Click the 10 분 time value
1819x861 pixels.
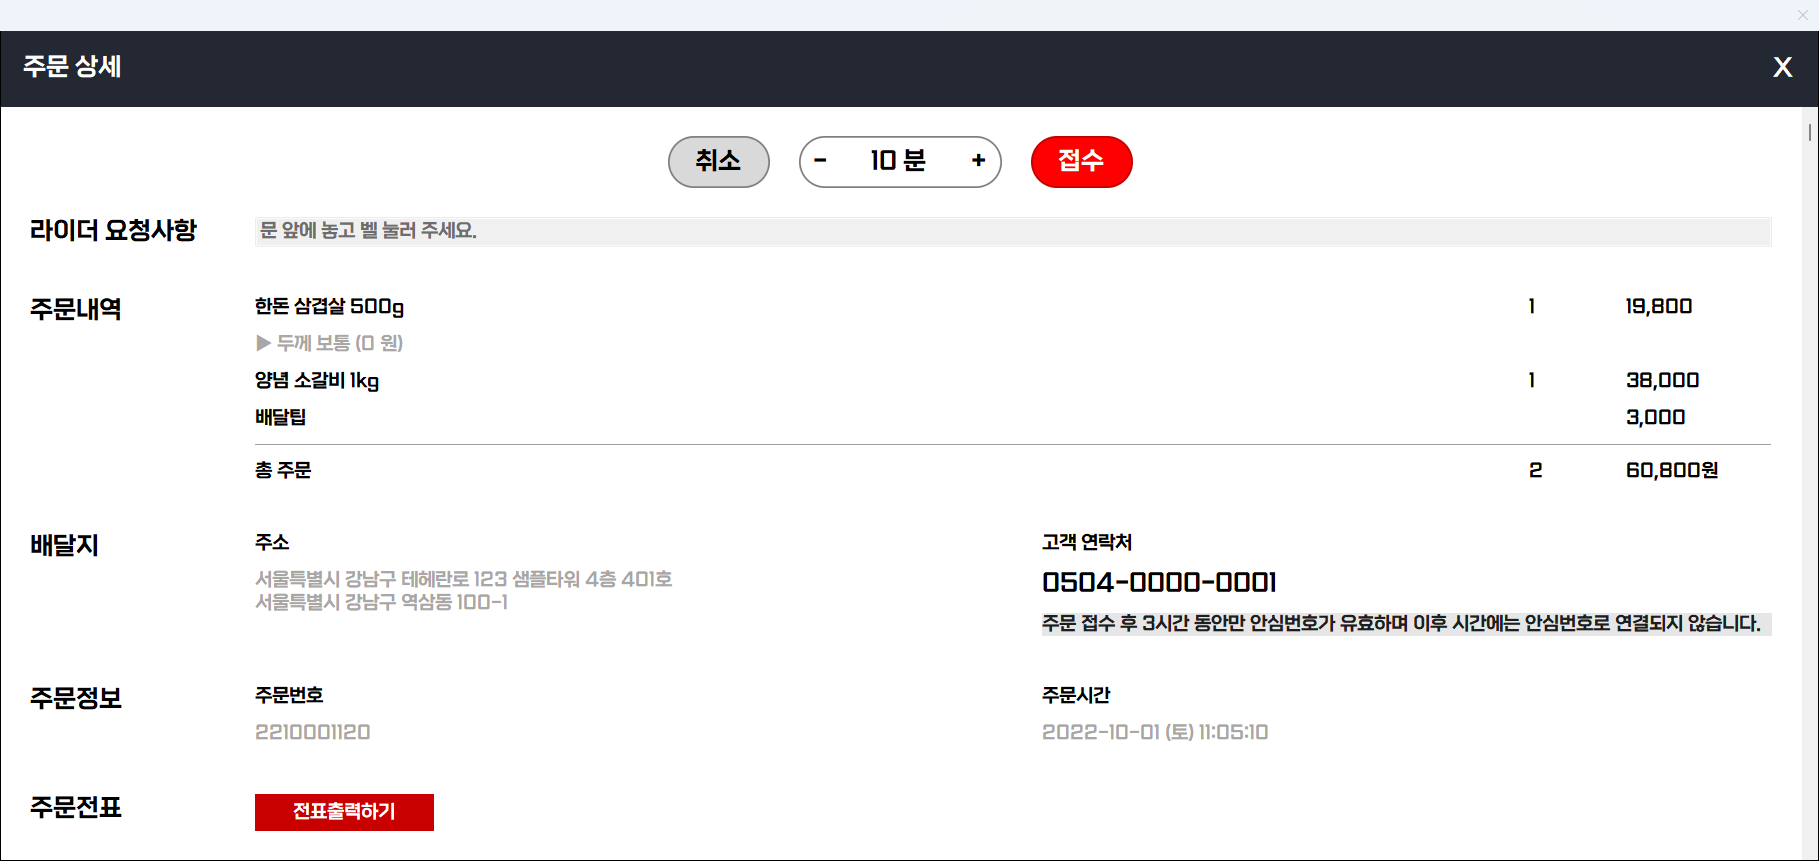point(898,160)
